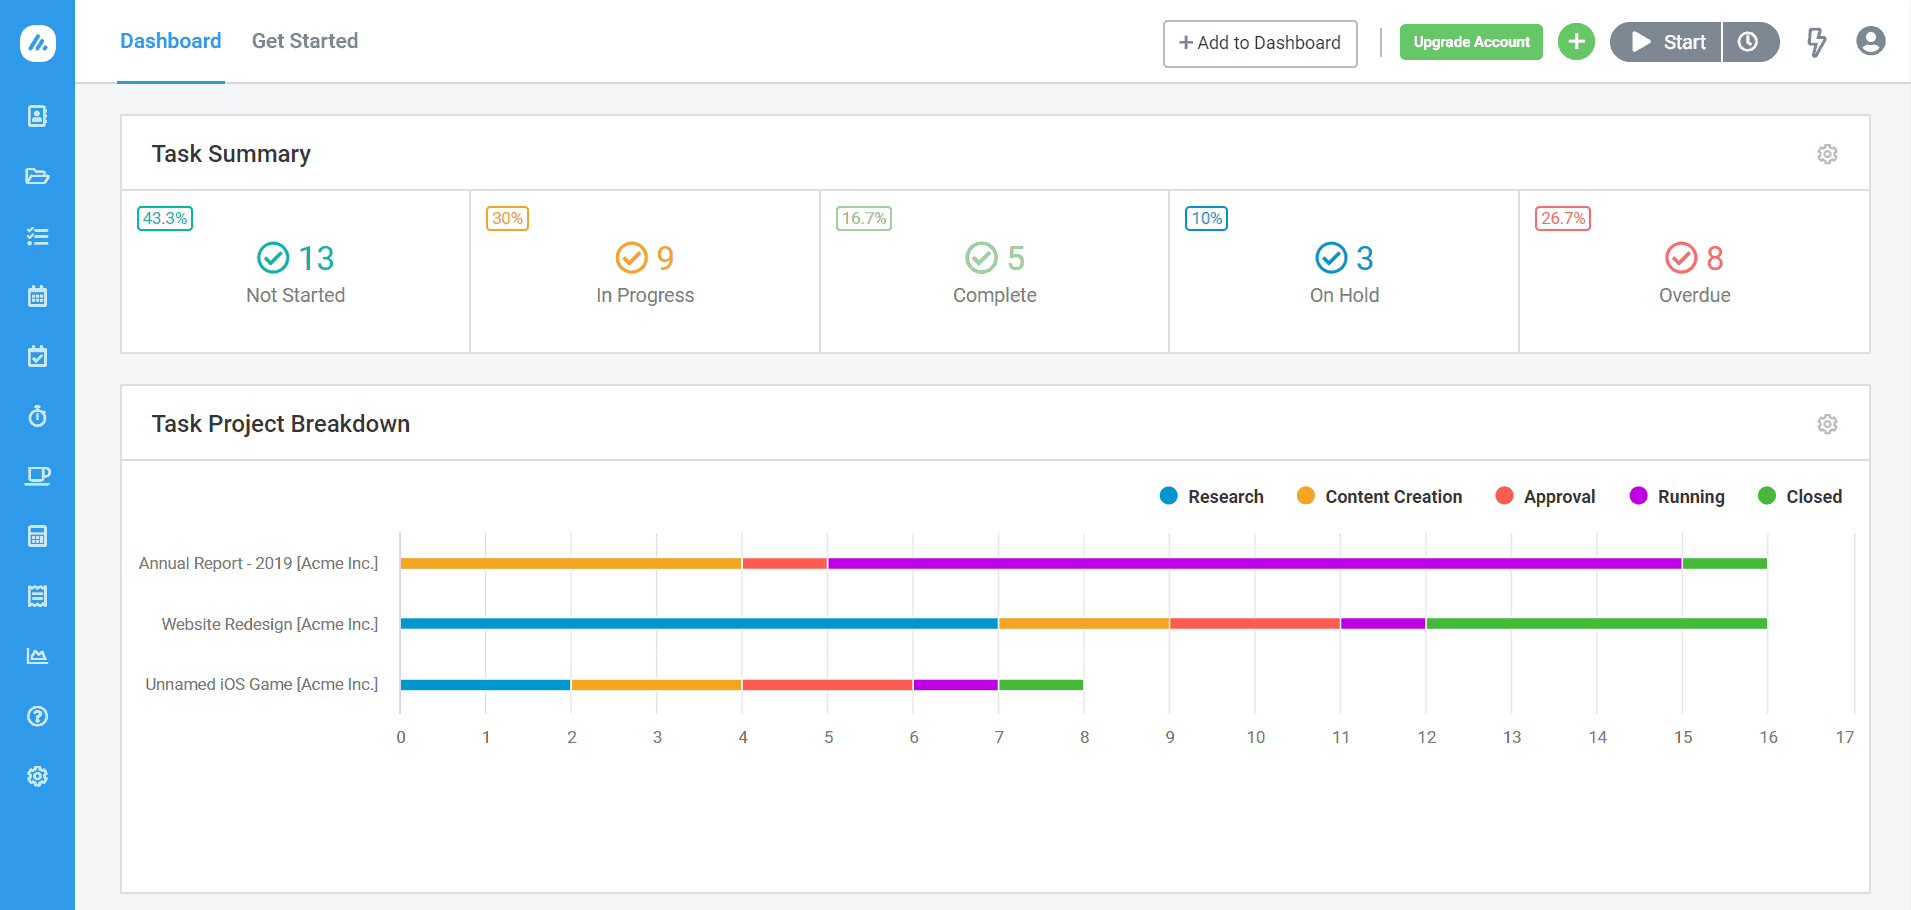View Reports via the chart icon

point(37,656)
